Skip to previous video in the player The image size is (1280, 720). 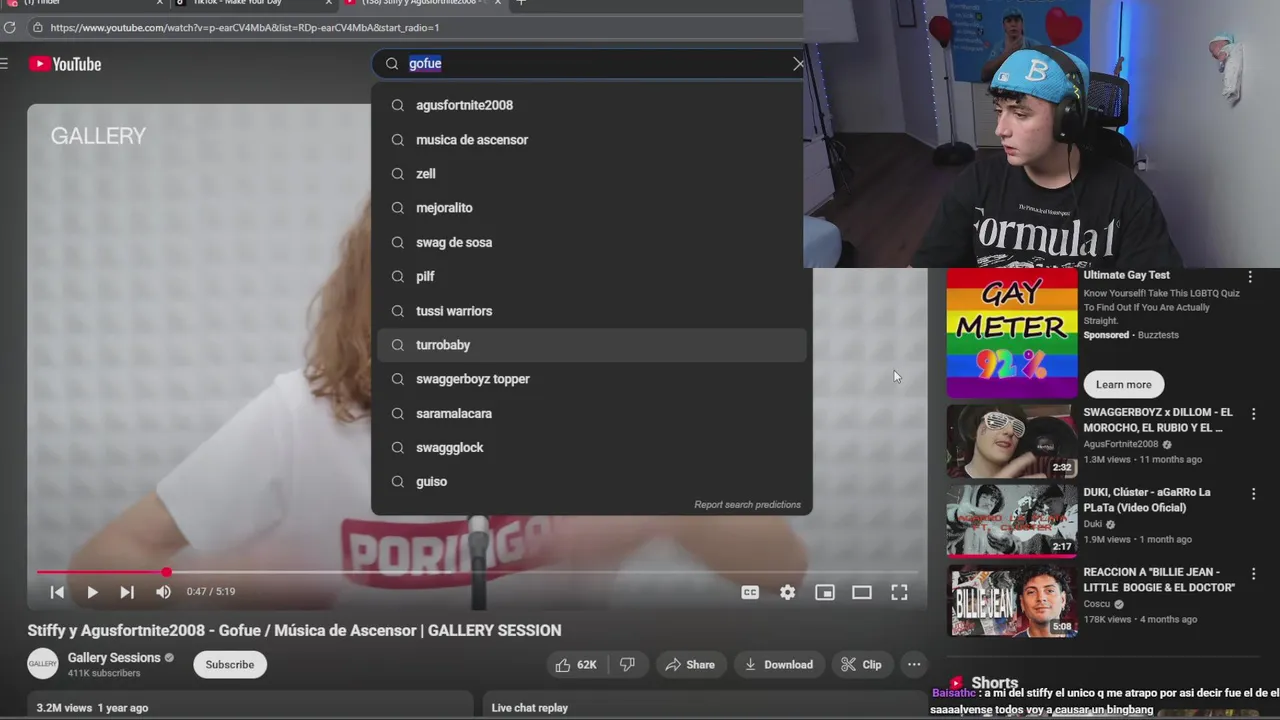click(x=57, y=592)
